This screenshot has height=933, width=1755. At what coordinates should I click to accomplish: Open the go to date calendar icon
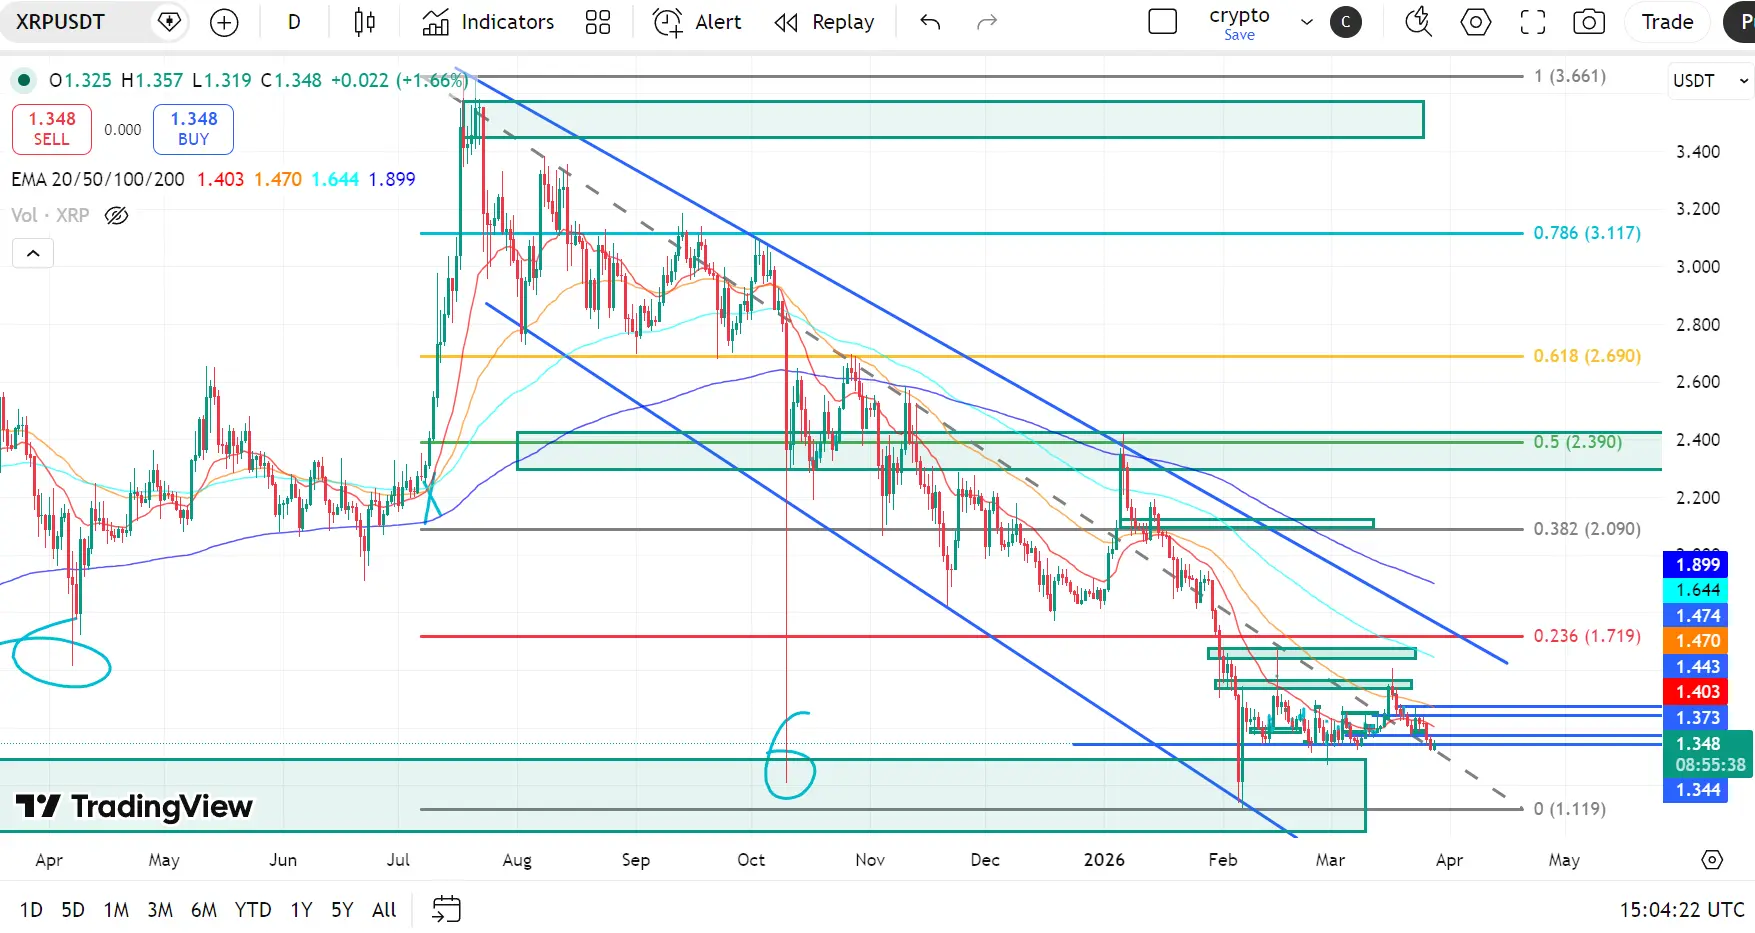[x=446, y=909]
